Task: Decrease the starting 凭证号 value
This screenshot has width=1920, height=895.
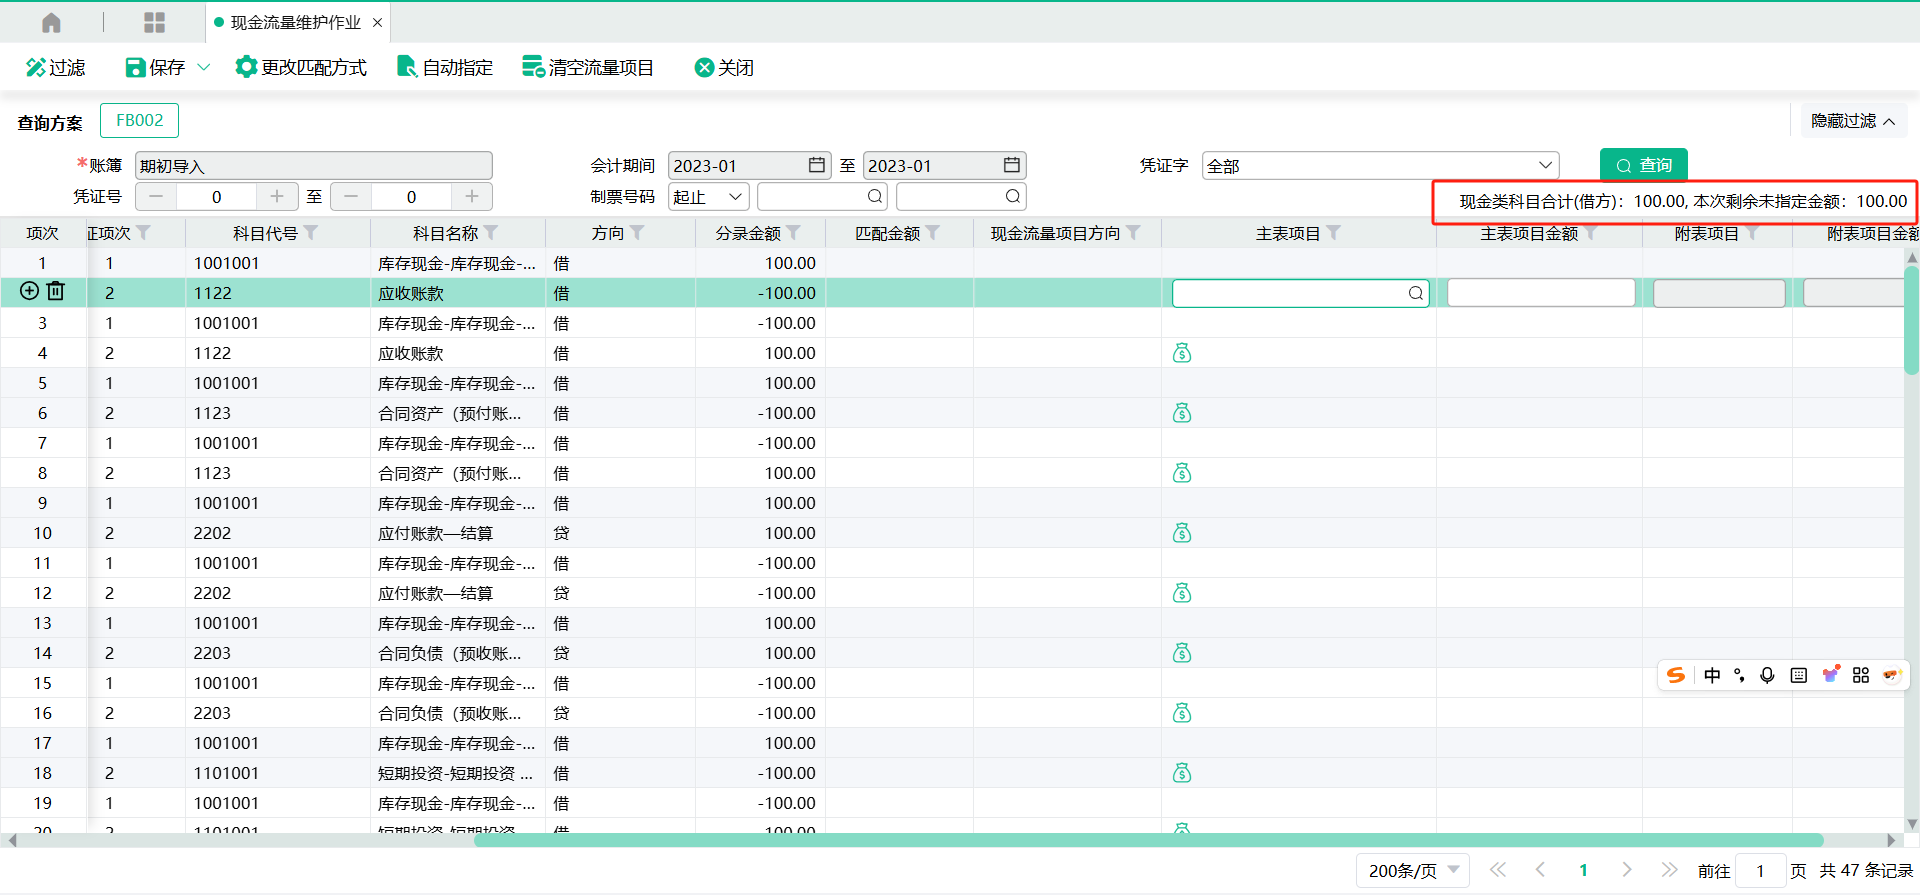Action: click(x=156, y=196)
